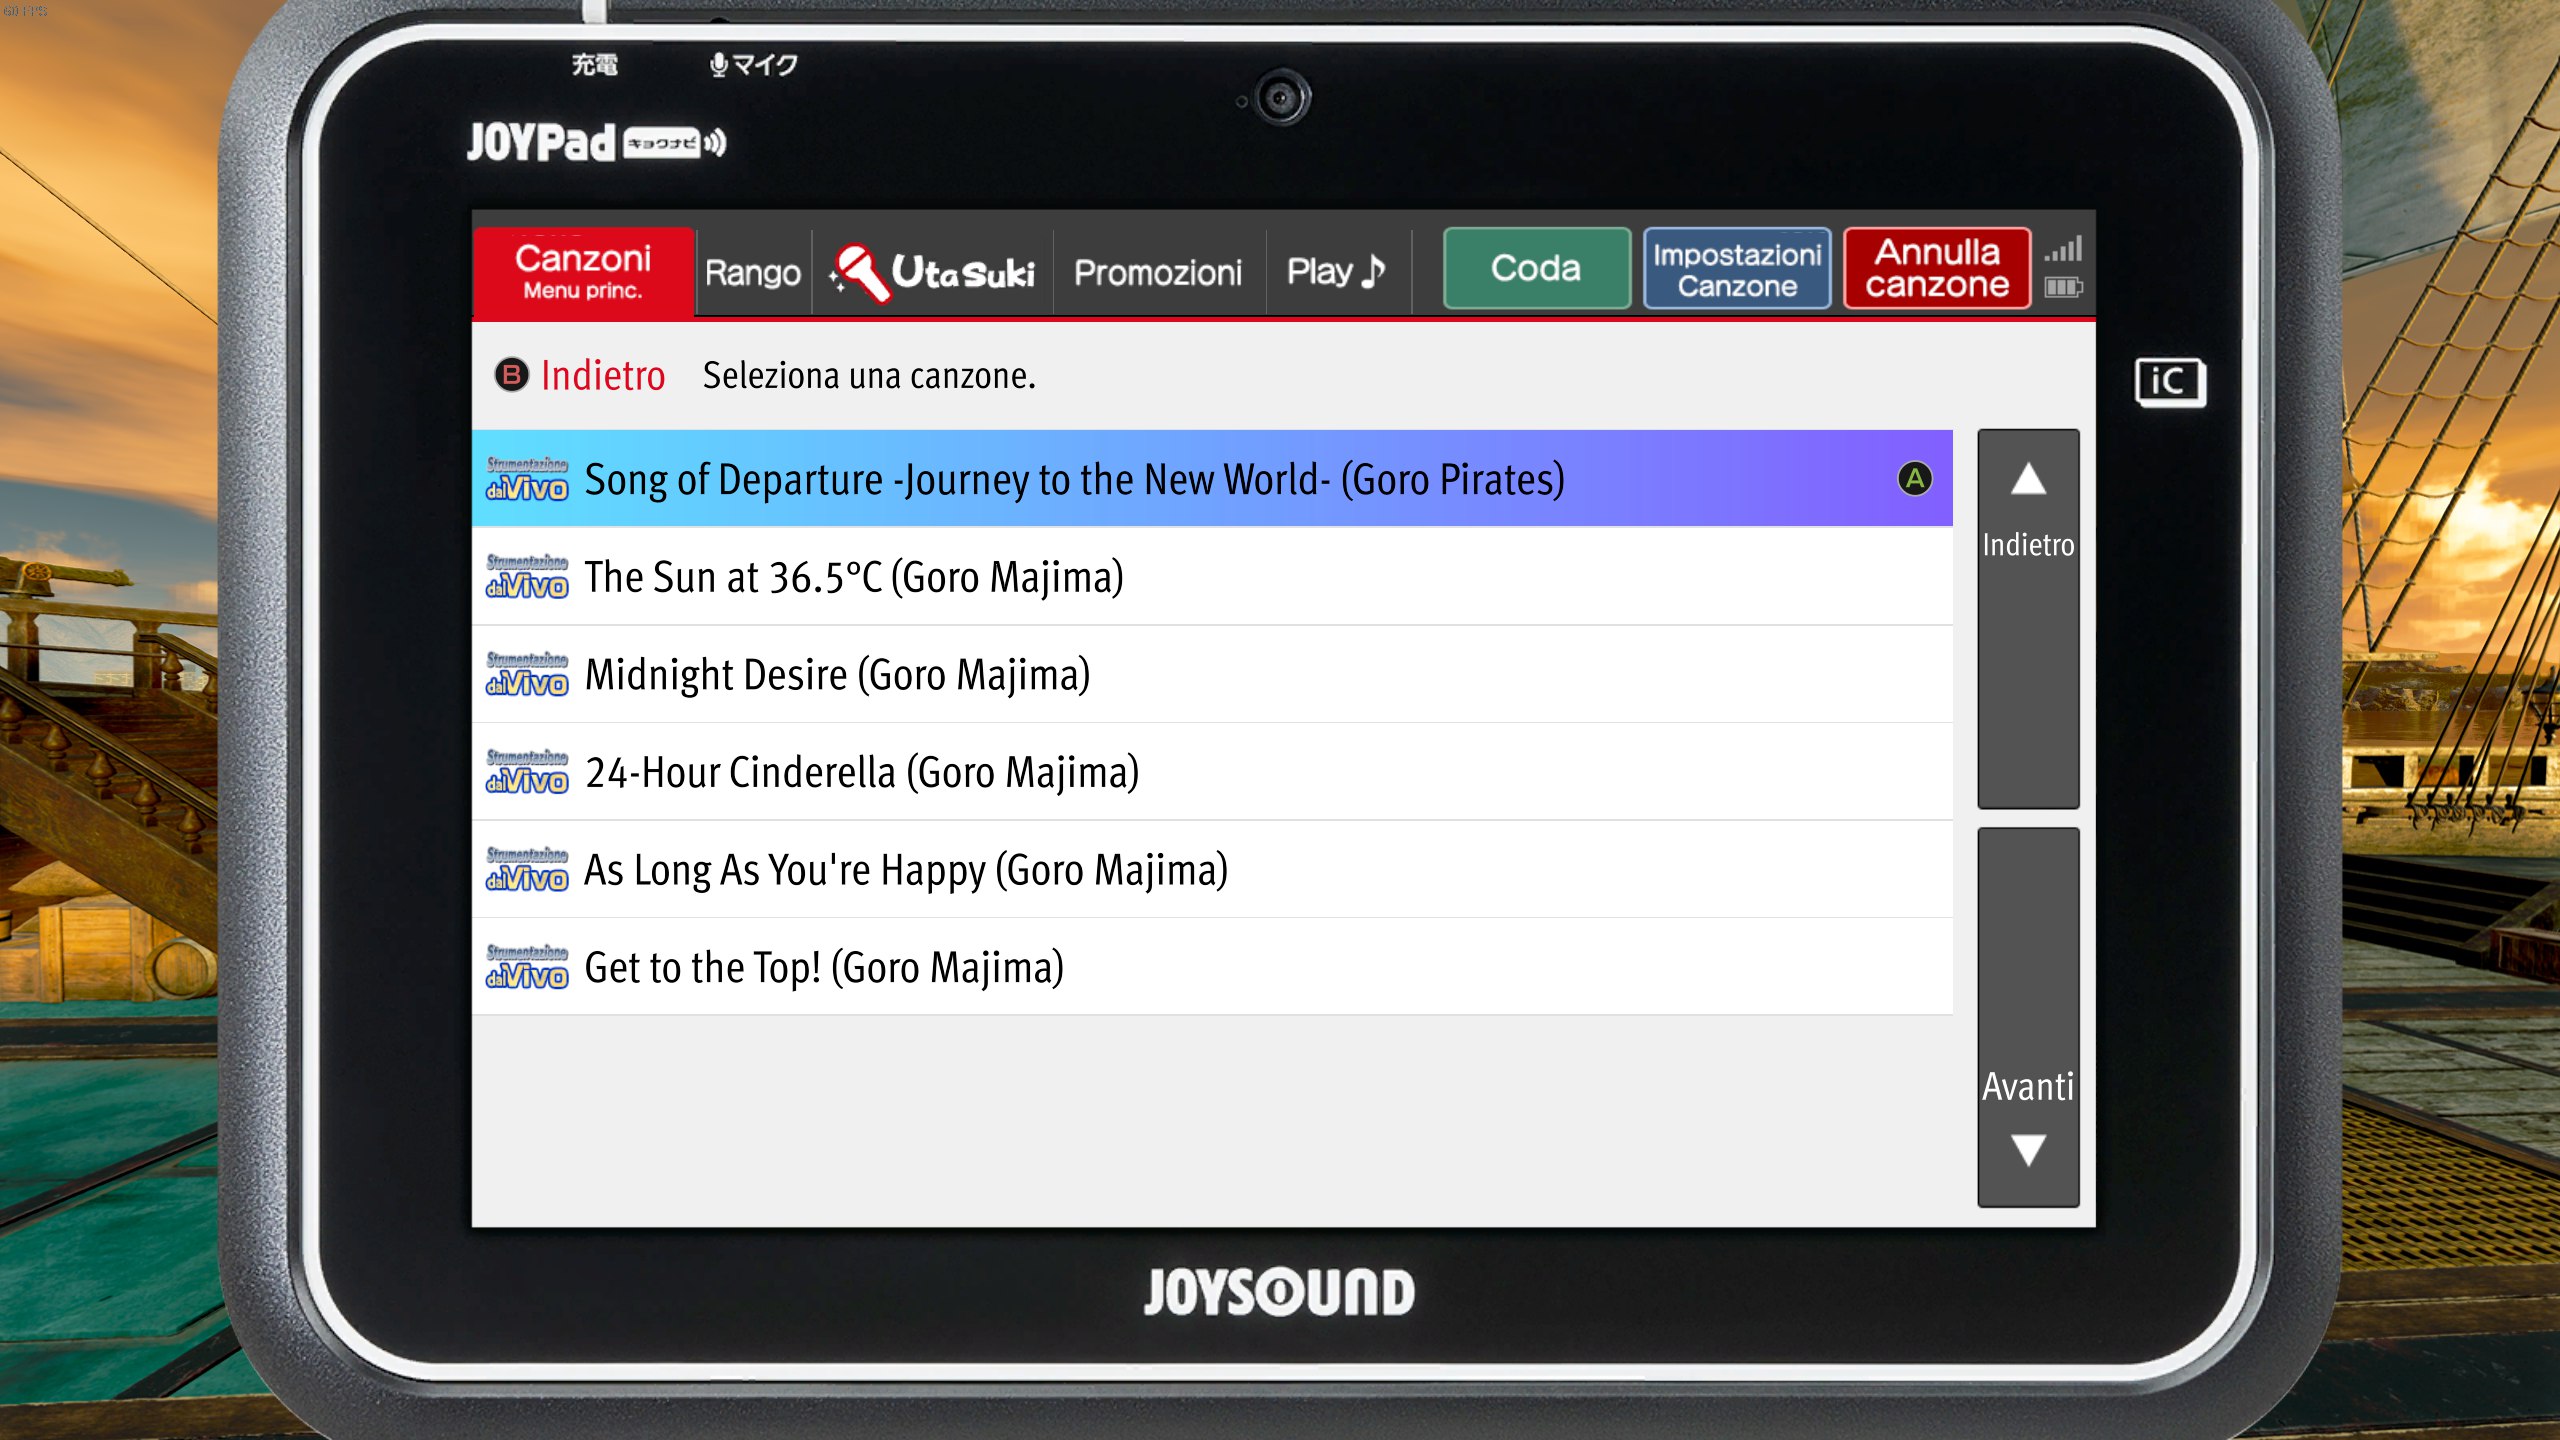Open the Play tab with music note

tap(1337, 272)
